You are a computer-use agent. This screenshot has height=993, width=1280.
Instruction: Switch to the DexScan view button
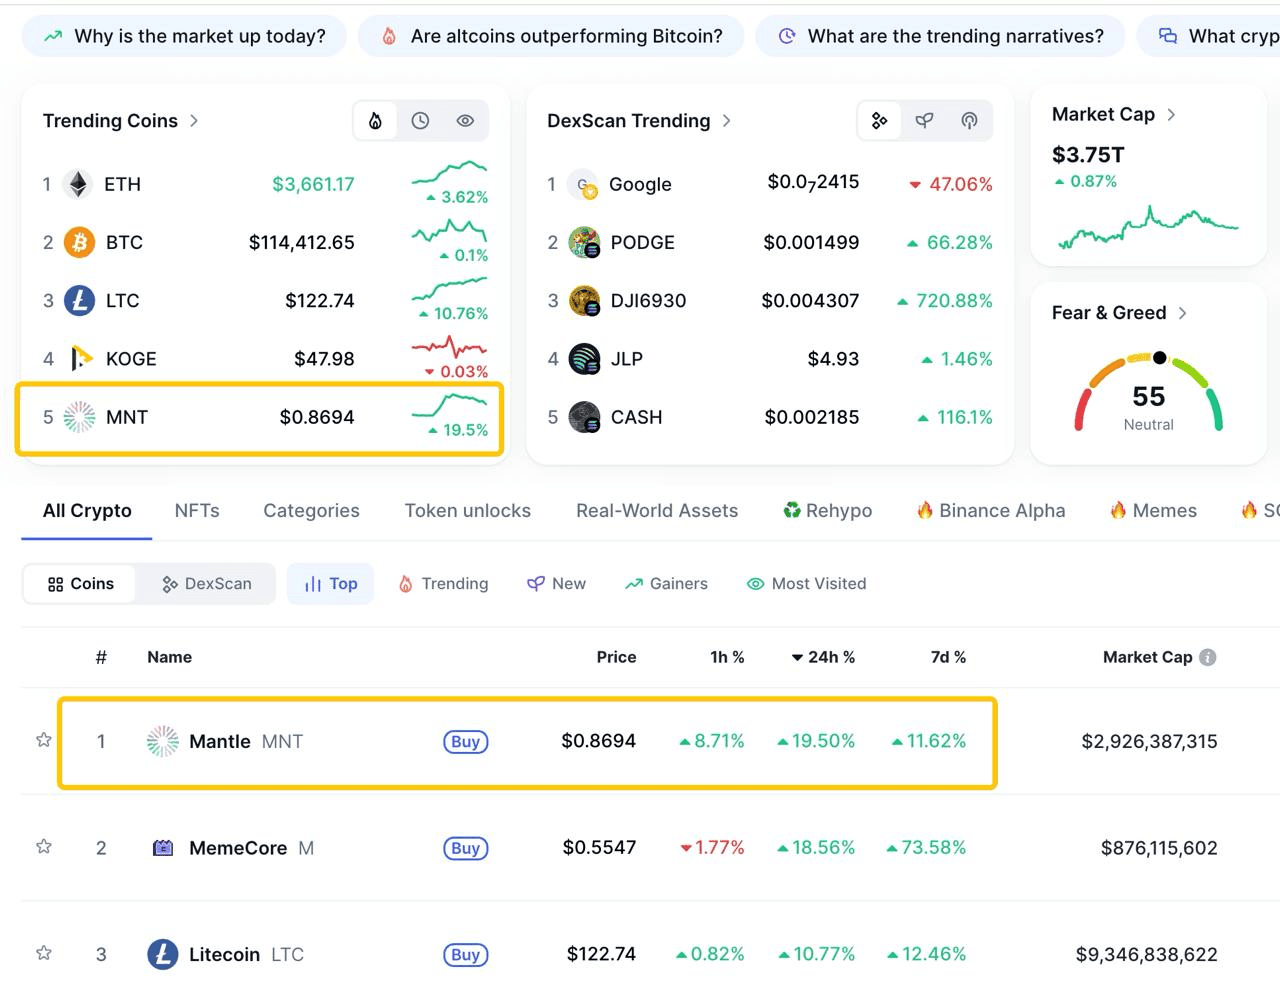coord(207,584)
